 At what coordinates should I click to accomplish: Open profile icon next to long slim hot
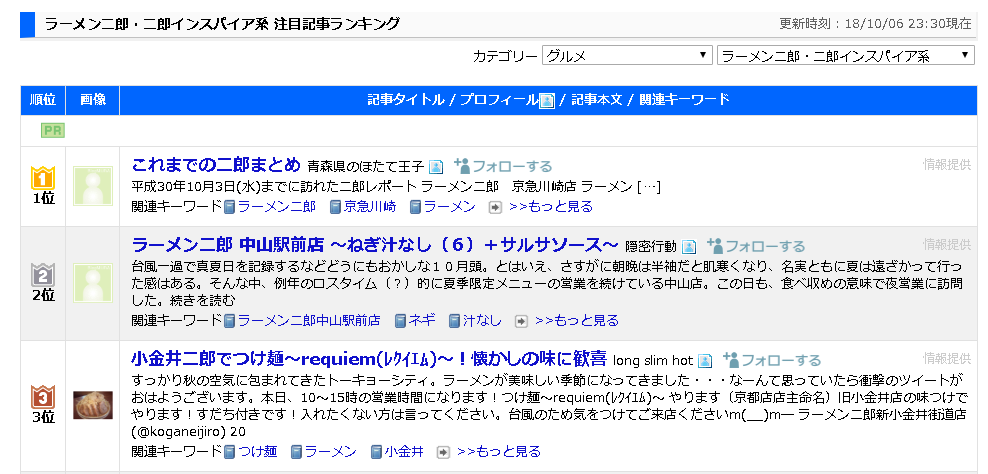(705, 361)
